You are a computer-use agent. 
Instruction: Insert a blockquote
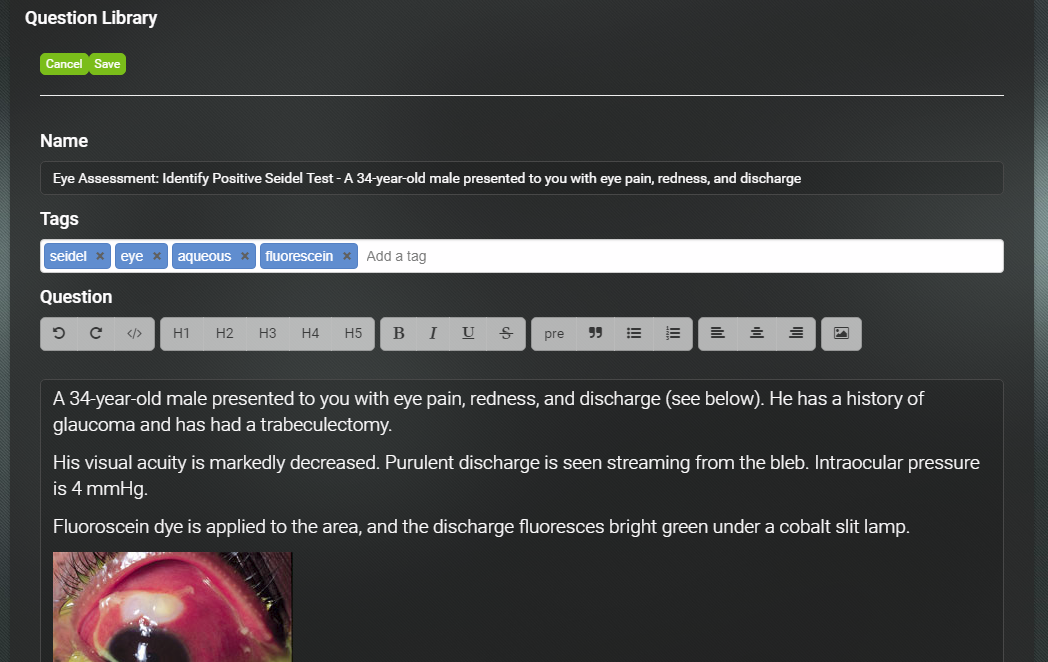(595, 333)
